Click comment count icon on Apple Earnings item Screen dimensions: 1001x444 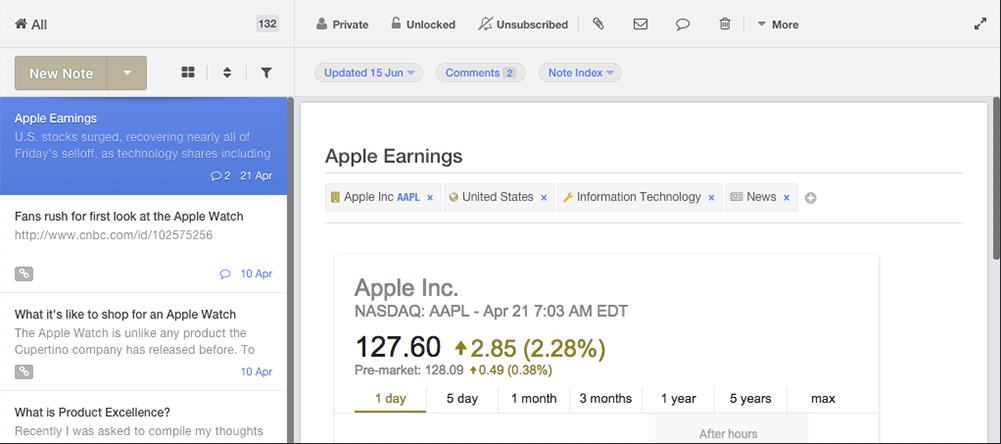[220, 176]
